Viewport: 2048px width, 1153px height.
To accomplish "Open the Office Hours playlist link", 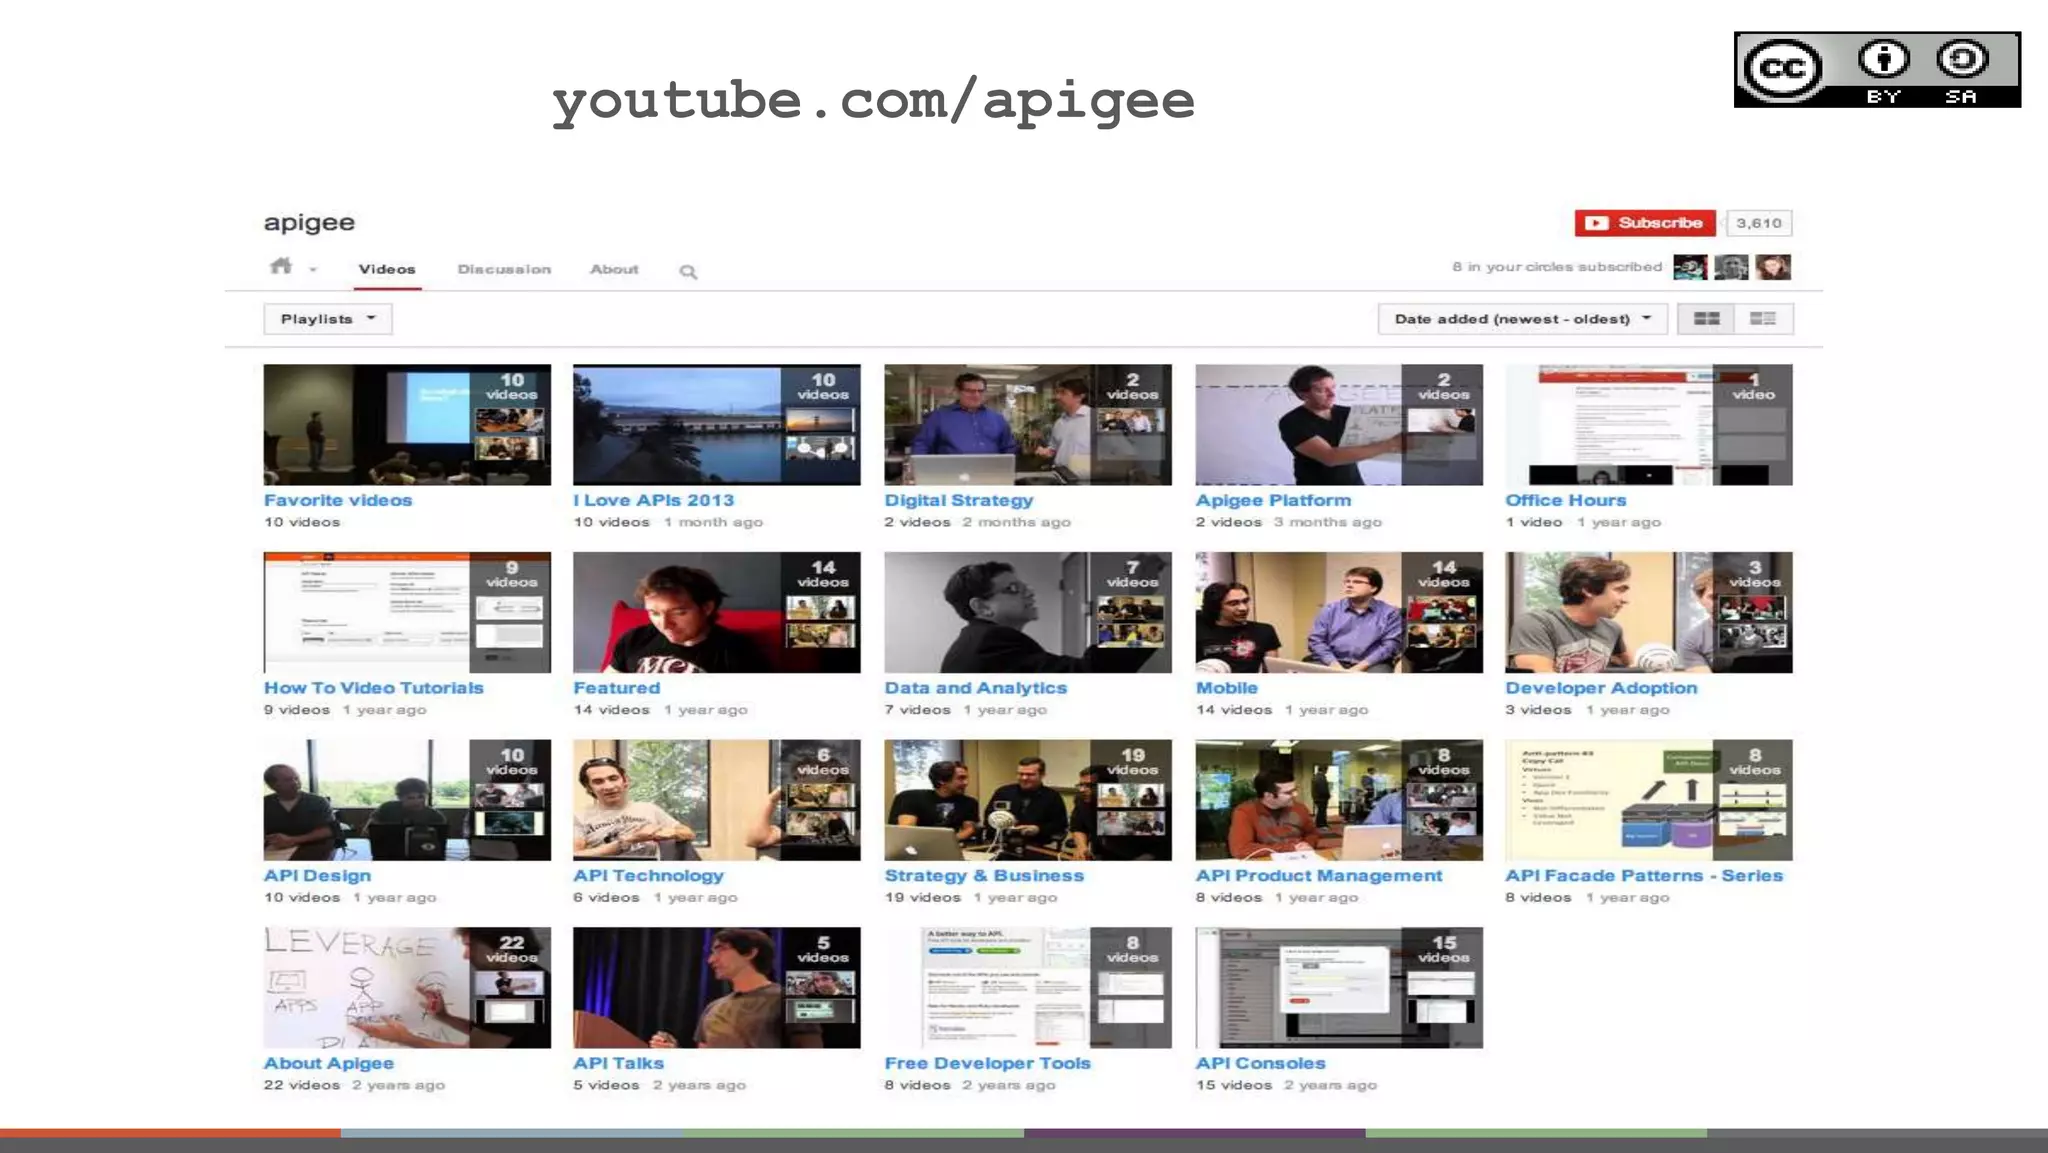I will click(x=1566, y=500).
